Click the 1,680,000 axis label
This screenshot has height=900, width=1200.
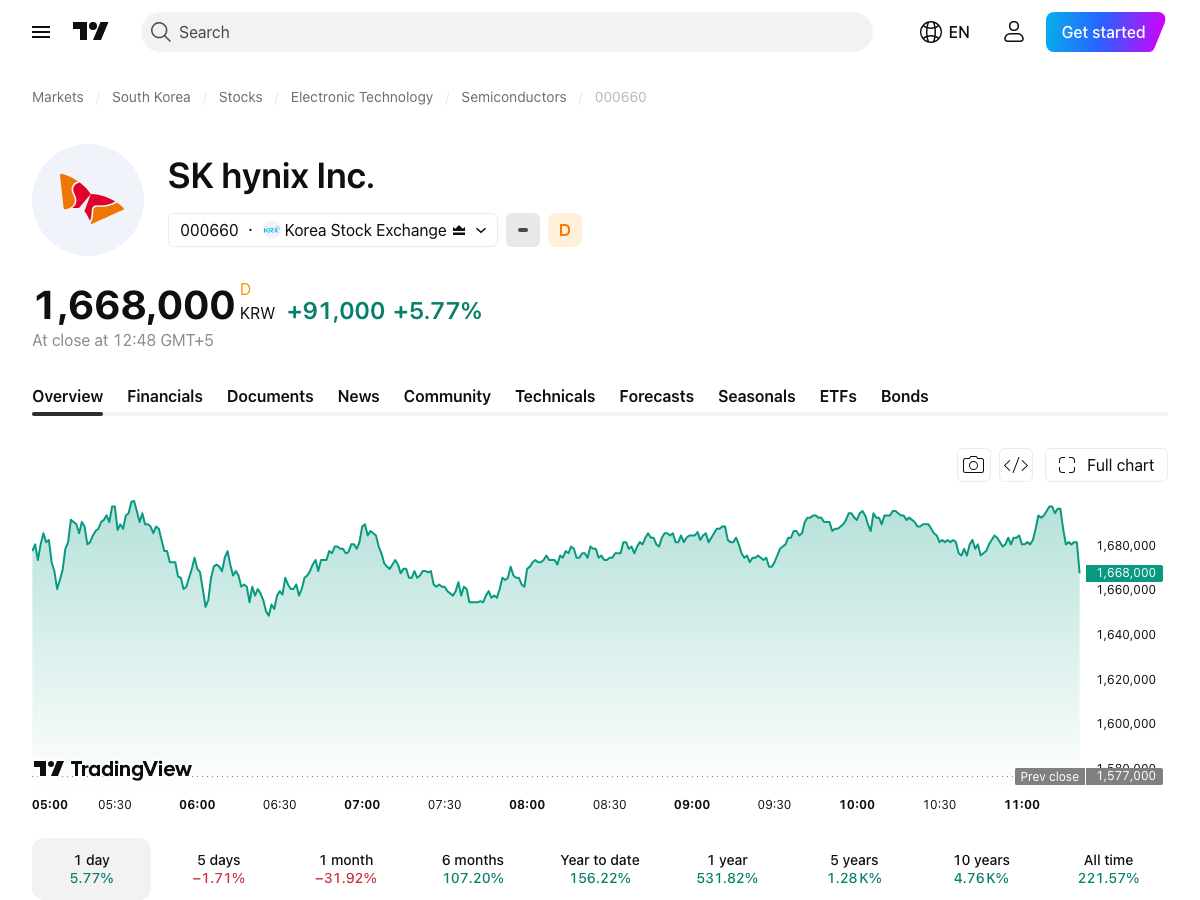[x=1126, y=546]
